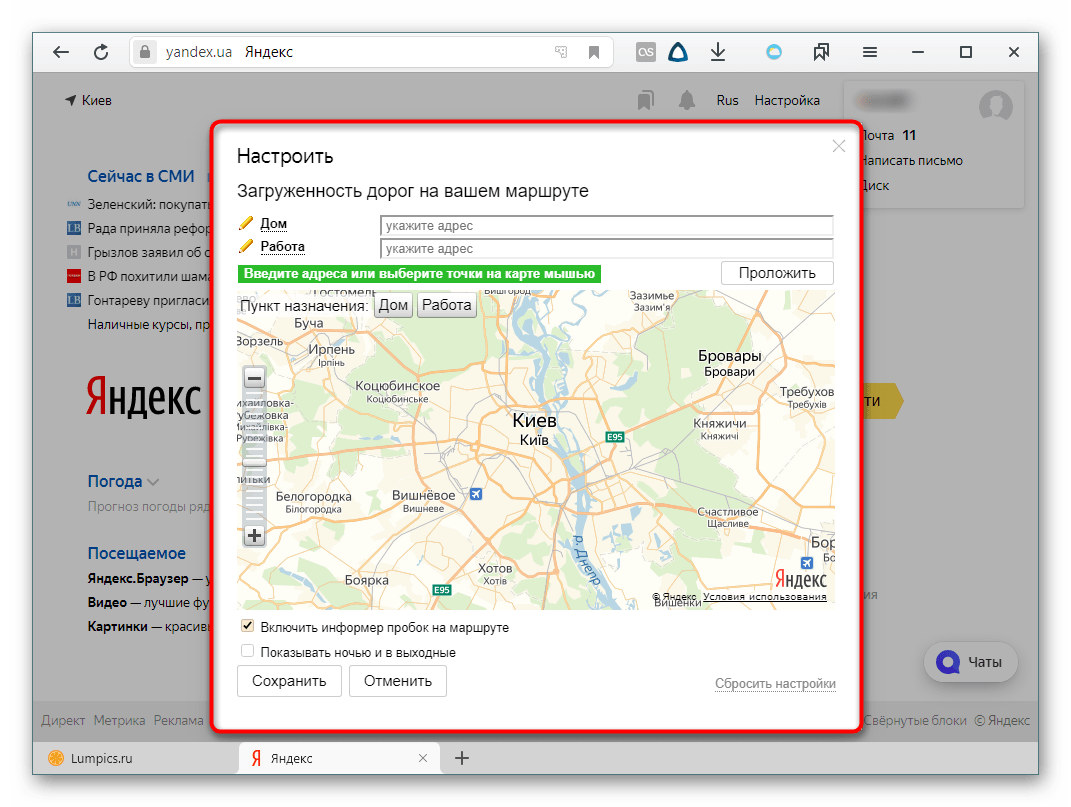Viewport: 1071px width, 807px height.
Task: Bookmark the page using the address bar icon
Action: pyautogui.click(x=594, y=53)
